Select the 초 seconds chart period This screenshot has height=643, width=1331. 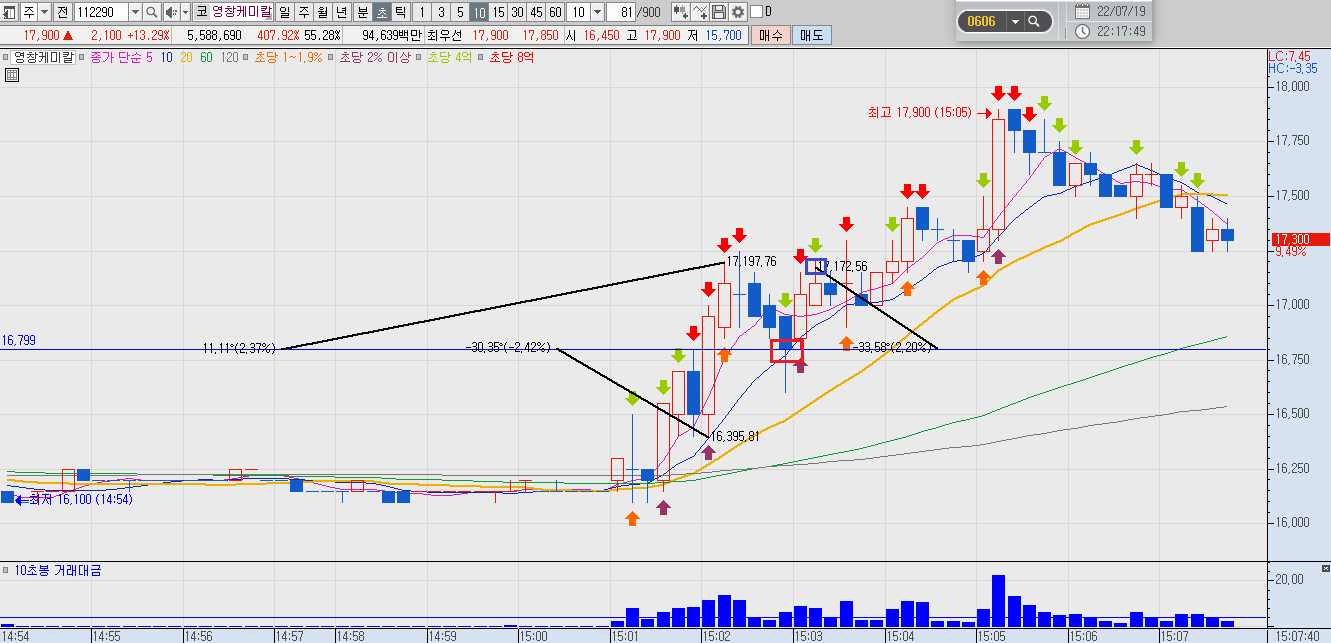pos(380,12)
